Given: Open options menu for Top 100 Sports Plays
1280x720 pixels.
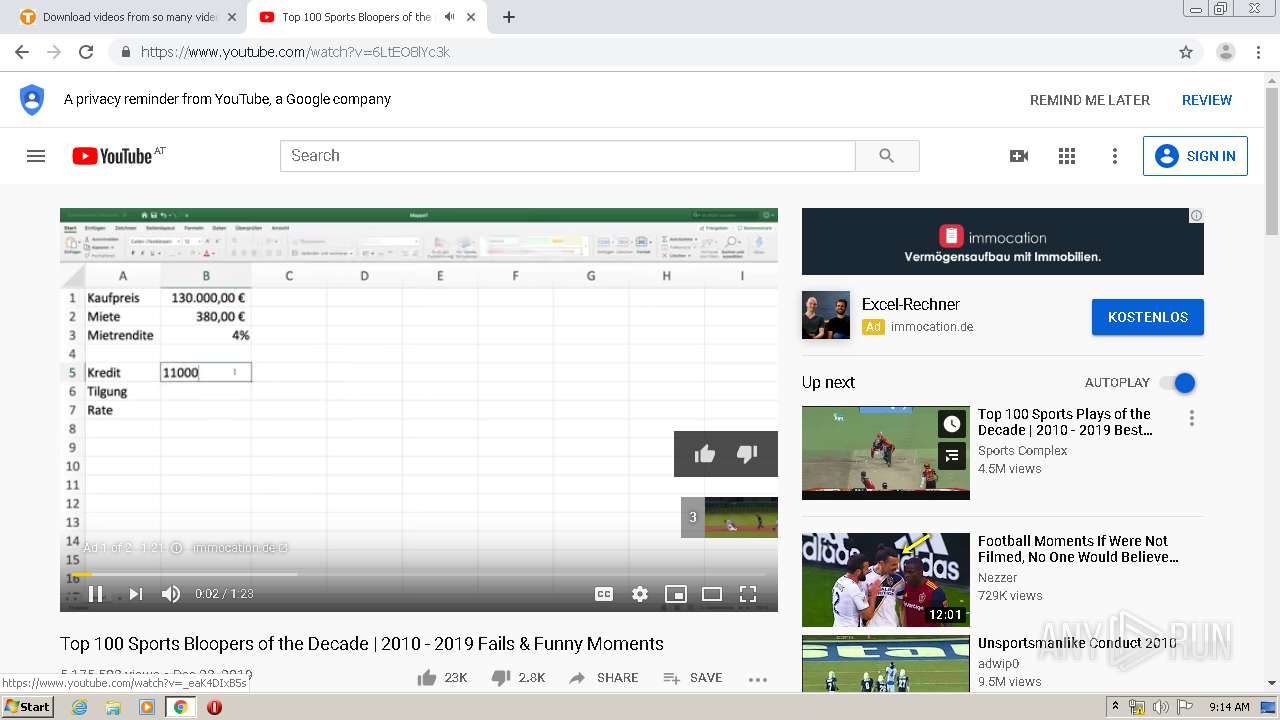Looking at the screenshot, I should (x=1191, y=418).
